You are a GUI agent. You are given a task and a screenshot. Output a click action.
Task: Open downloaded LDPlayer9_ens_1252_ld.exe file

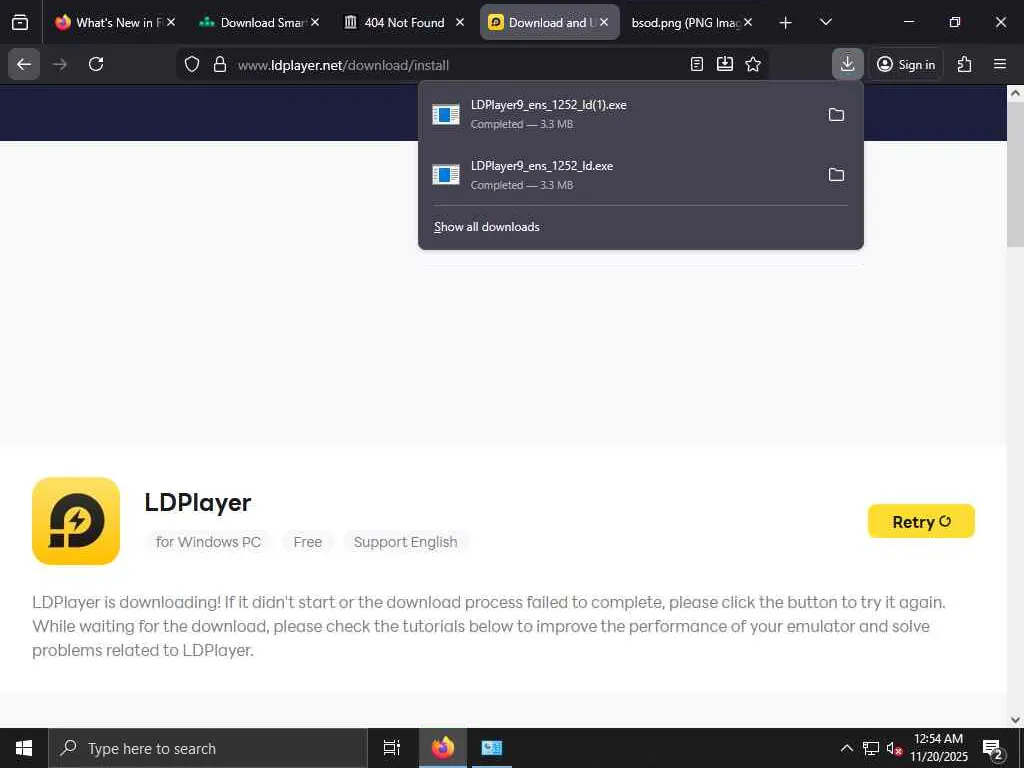click(620, 174)
